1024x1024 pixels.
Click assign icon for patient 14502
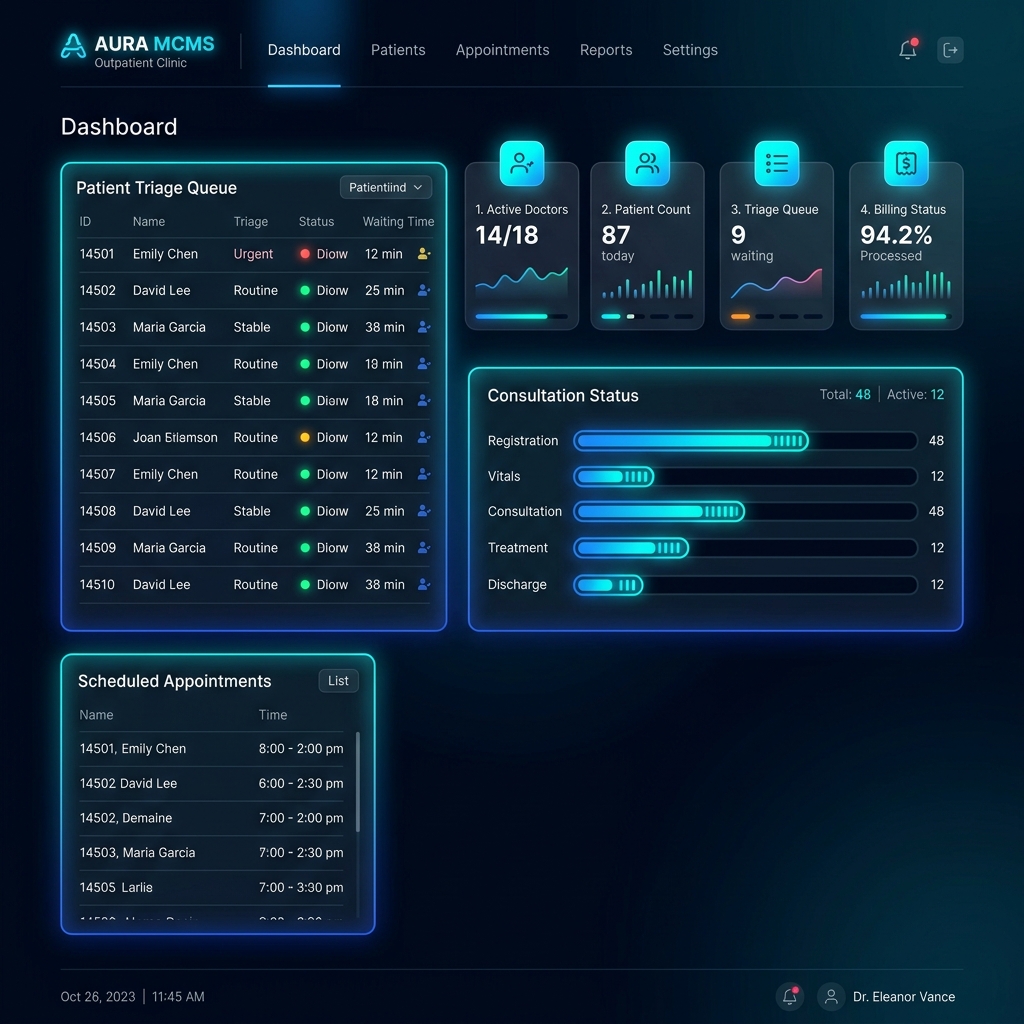point(424,290)
